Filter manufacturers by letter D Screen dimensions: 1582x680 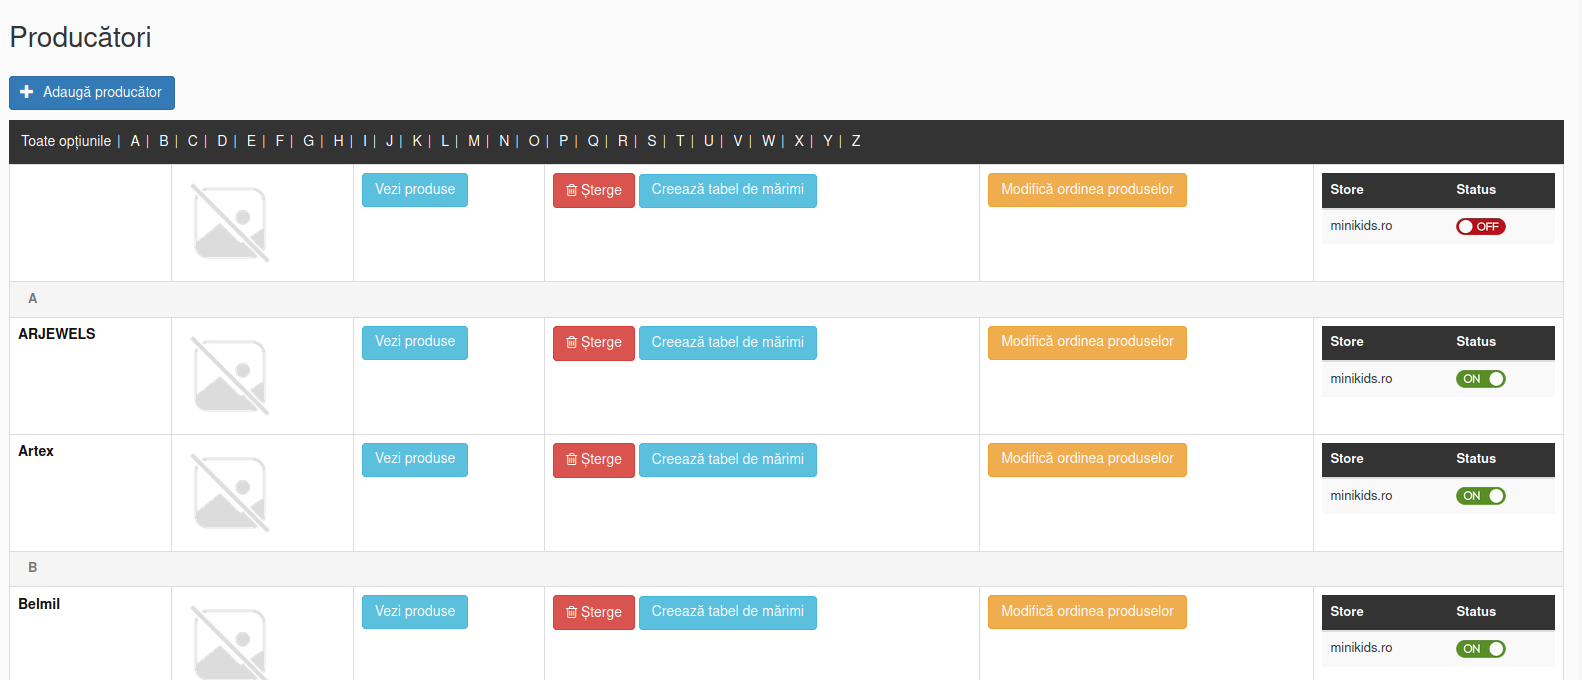tap(222, 141)
